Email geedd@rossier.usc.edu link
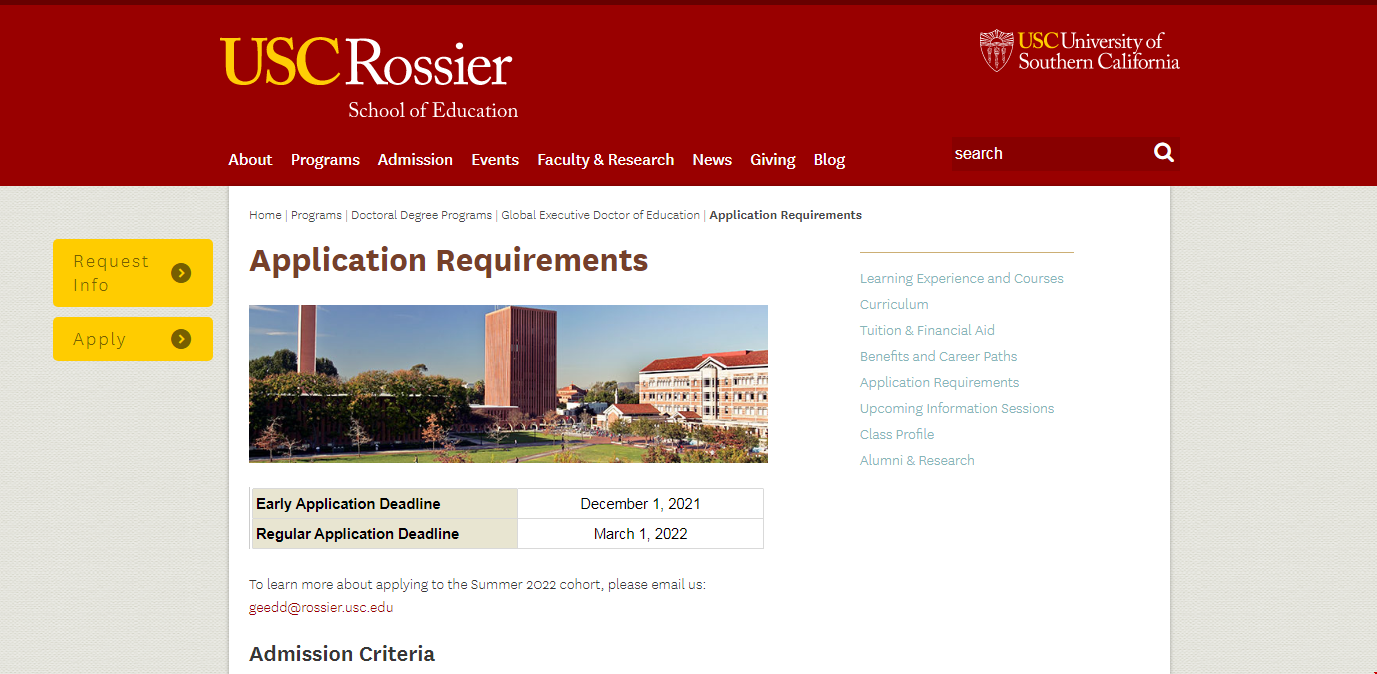Image resolution: width=1377 pixels, height=674 pixels. (321, 607)
